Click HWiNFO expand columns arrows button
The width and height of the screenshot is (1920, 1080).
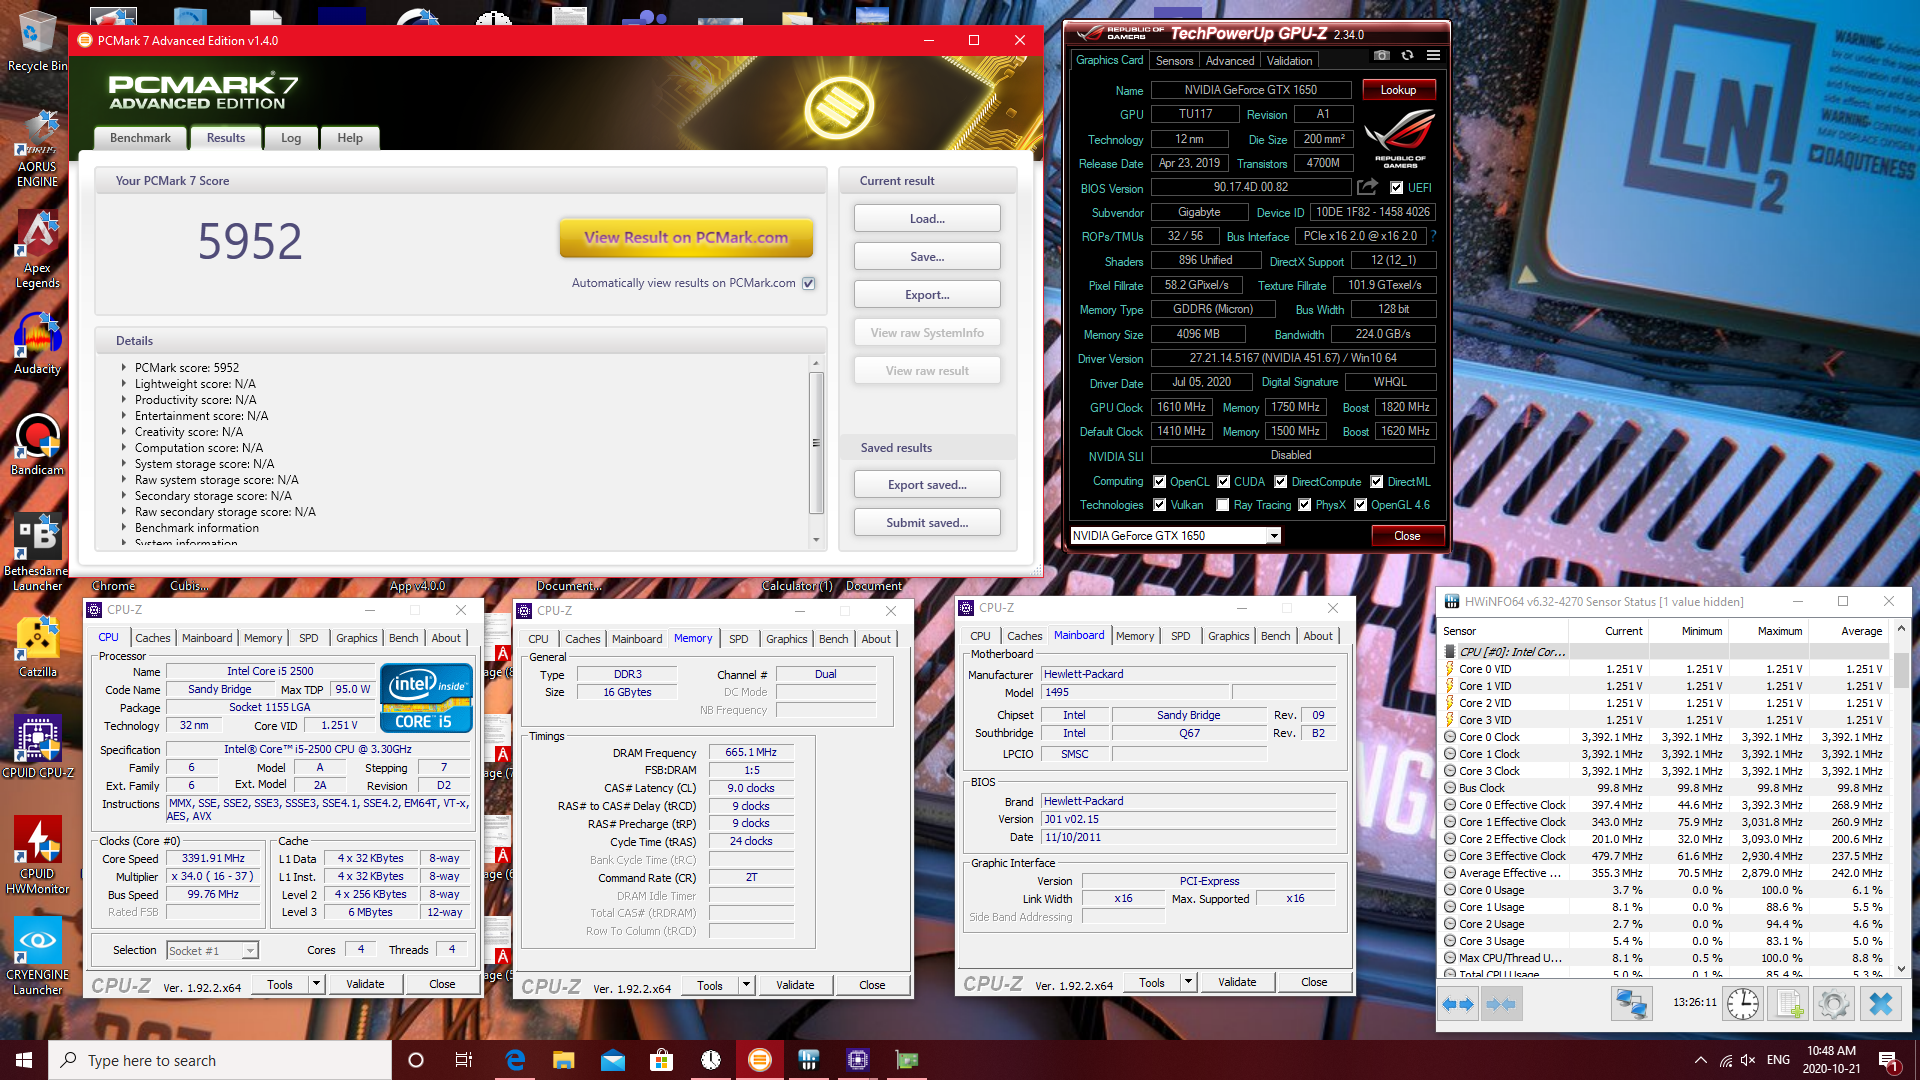click(1459, 1004)
